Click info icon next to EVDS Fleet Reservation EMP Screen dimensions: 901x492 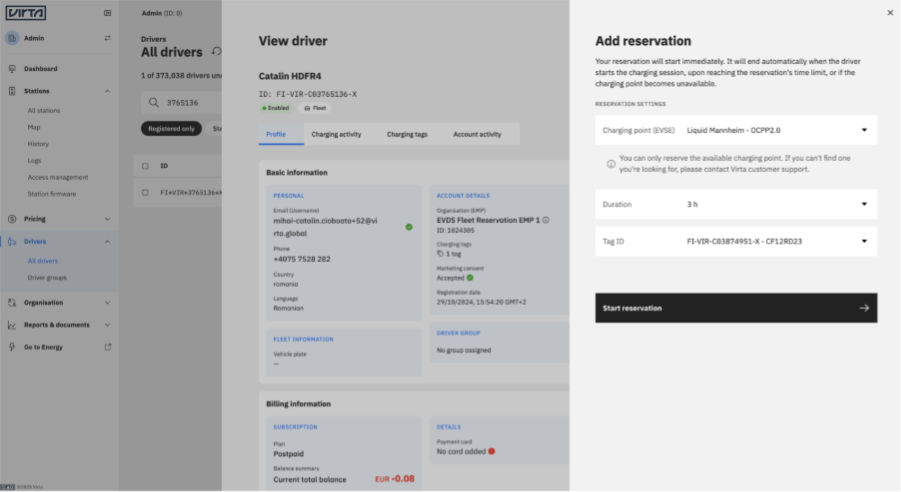tap(546, 220)
